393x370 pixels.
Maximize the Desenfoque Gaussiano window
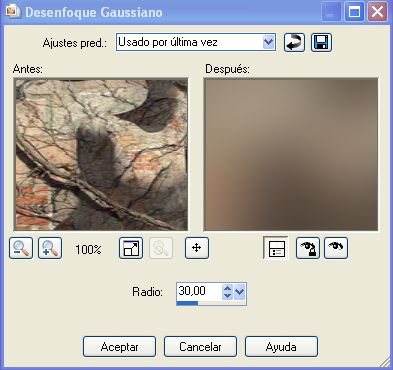click(354, 12)
